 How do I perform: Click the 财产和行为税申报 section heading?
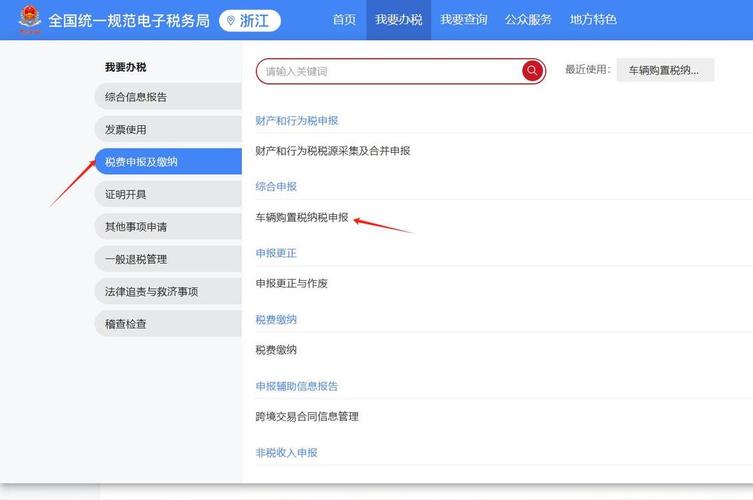297,121
